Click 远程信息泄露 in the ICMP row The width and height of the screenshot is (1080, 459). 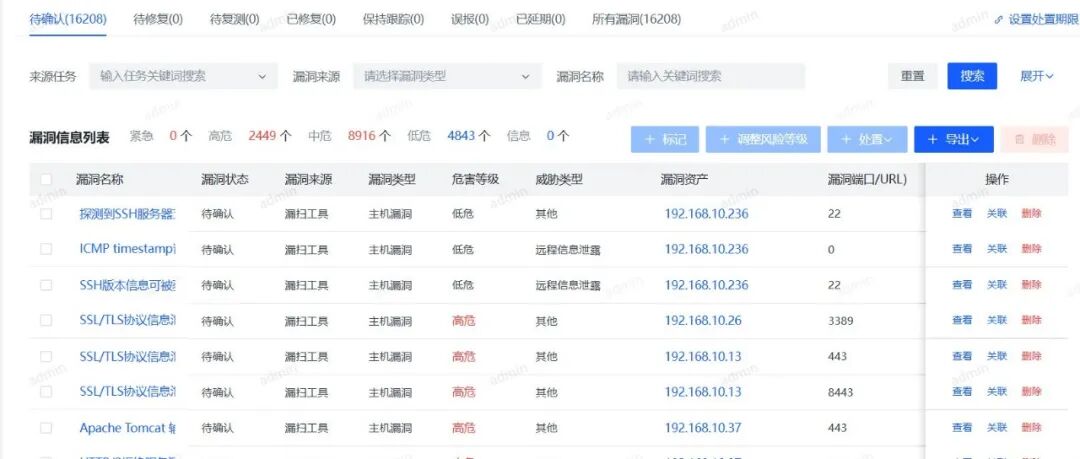pyautogui.click(x=568, y=249)
